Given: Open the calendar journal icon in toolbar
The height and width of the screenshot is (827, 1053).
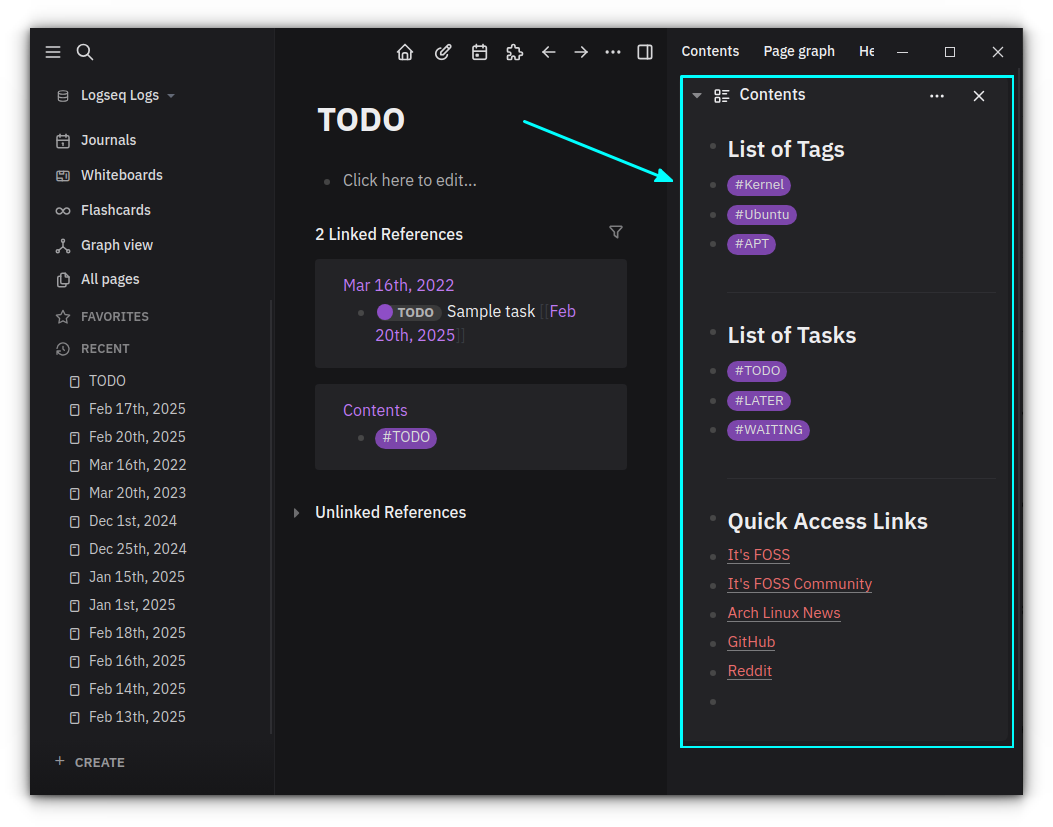Looking at the screenshot, I should point(479,52).
